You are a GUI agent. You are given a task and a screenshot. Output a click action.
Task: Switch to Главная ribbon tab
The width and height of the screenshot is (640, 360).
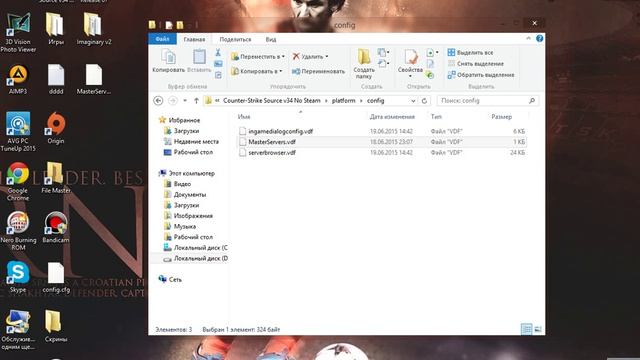click(x=194, y=39)
